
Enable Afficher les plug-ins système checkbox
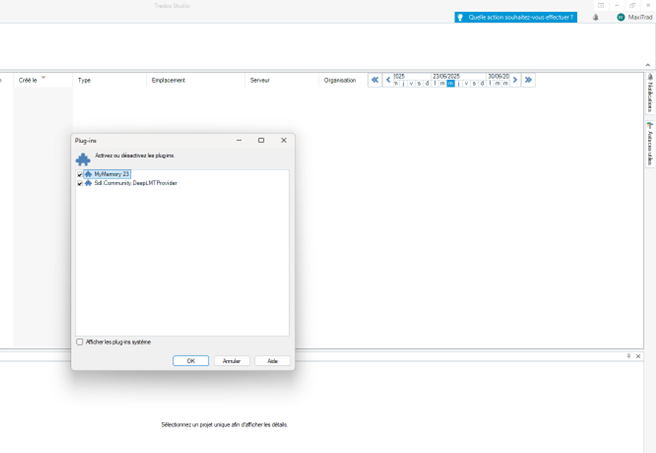point(79,342)
